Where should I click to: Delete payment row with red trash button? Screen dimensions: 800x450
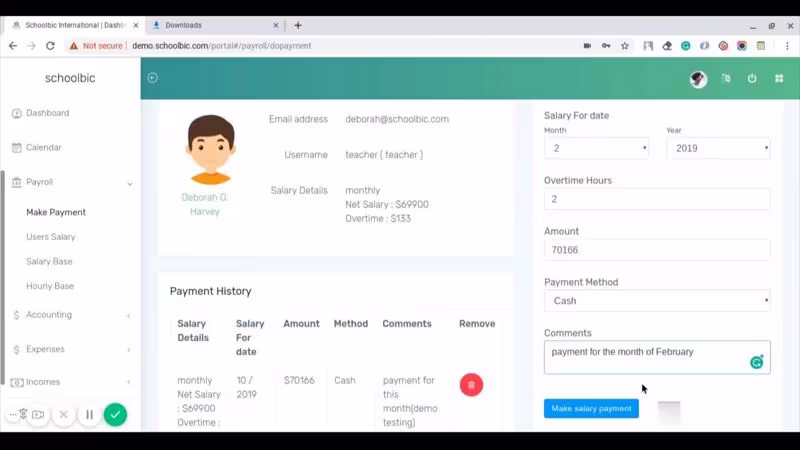pos(471,385)
